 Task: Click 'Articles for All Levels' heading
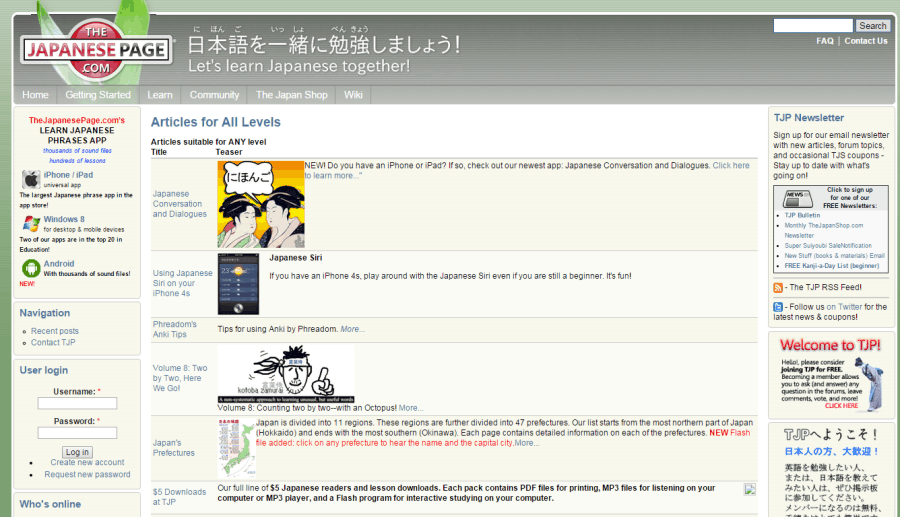coord(216,122)
